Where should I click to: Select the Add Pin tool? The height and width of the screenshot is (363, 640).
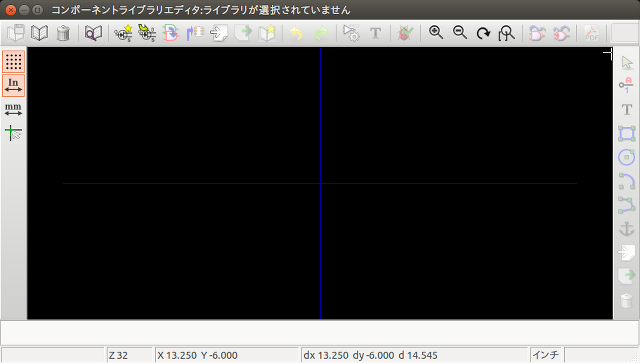pos(627,85)
